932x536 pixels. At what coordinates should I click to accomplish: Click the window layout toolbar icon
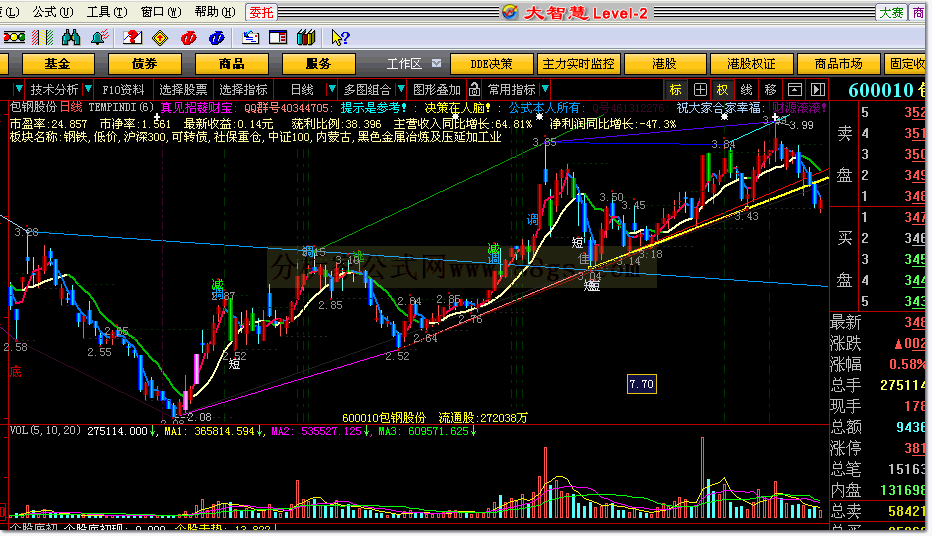tap(278, 38)
